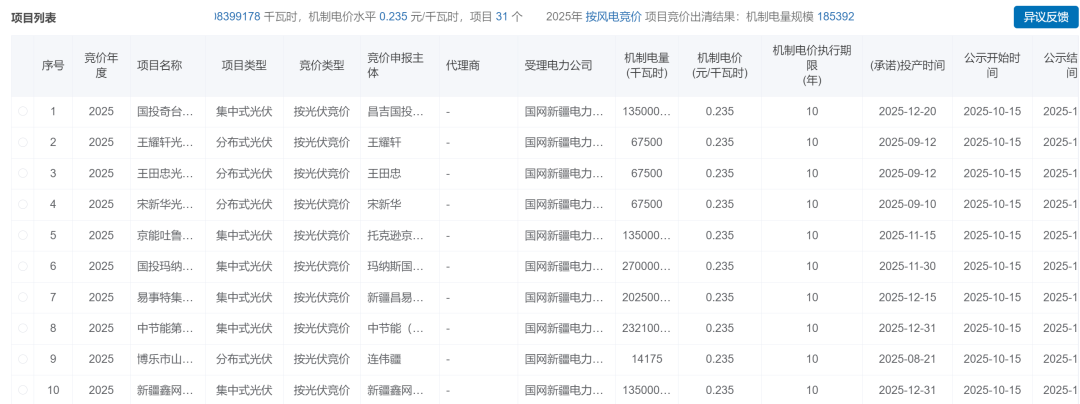This screenshot has height=404, width=1080.
Task: Select radio button for row 9 博乐市山
Action: pos(23,359)
